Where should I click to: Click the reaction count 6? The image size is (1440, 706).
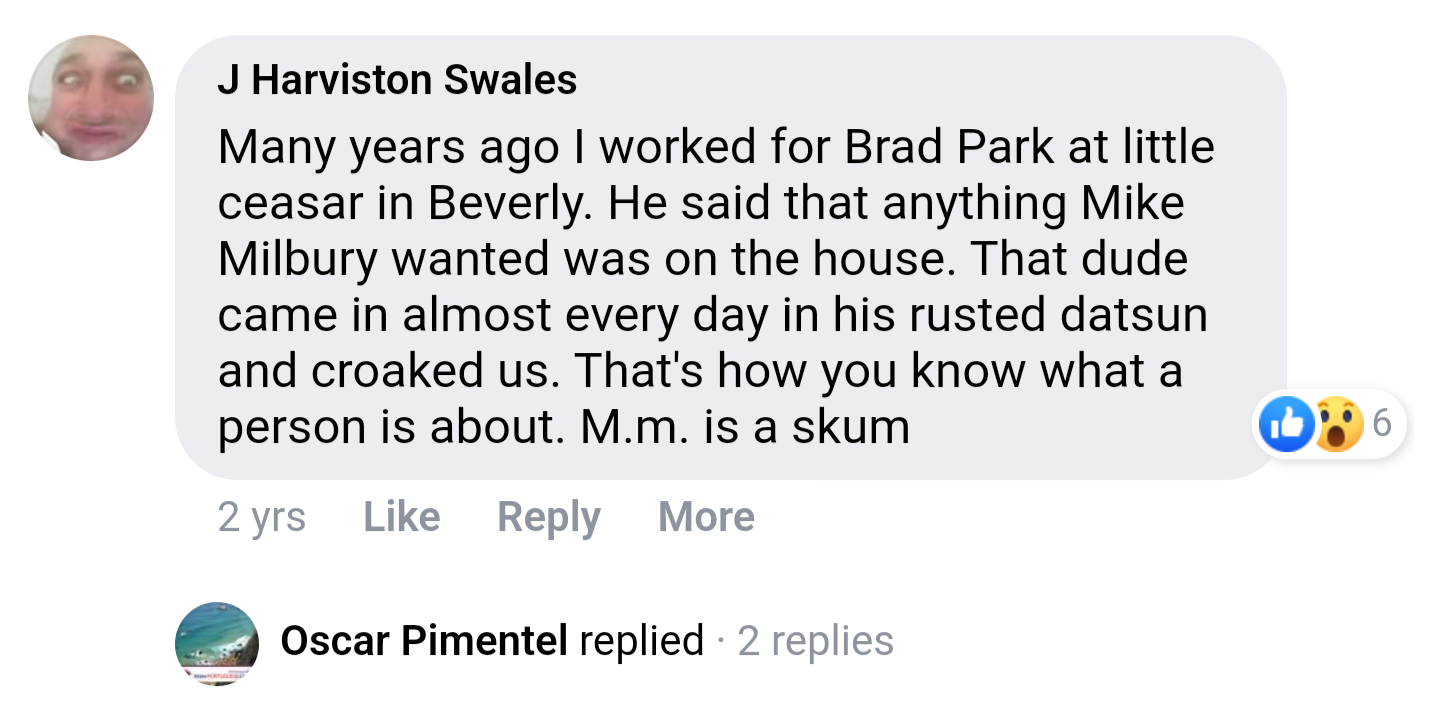point(1381,424)
